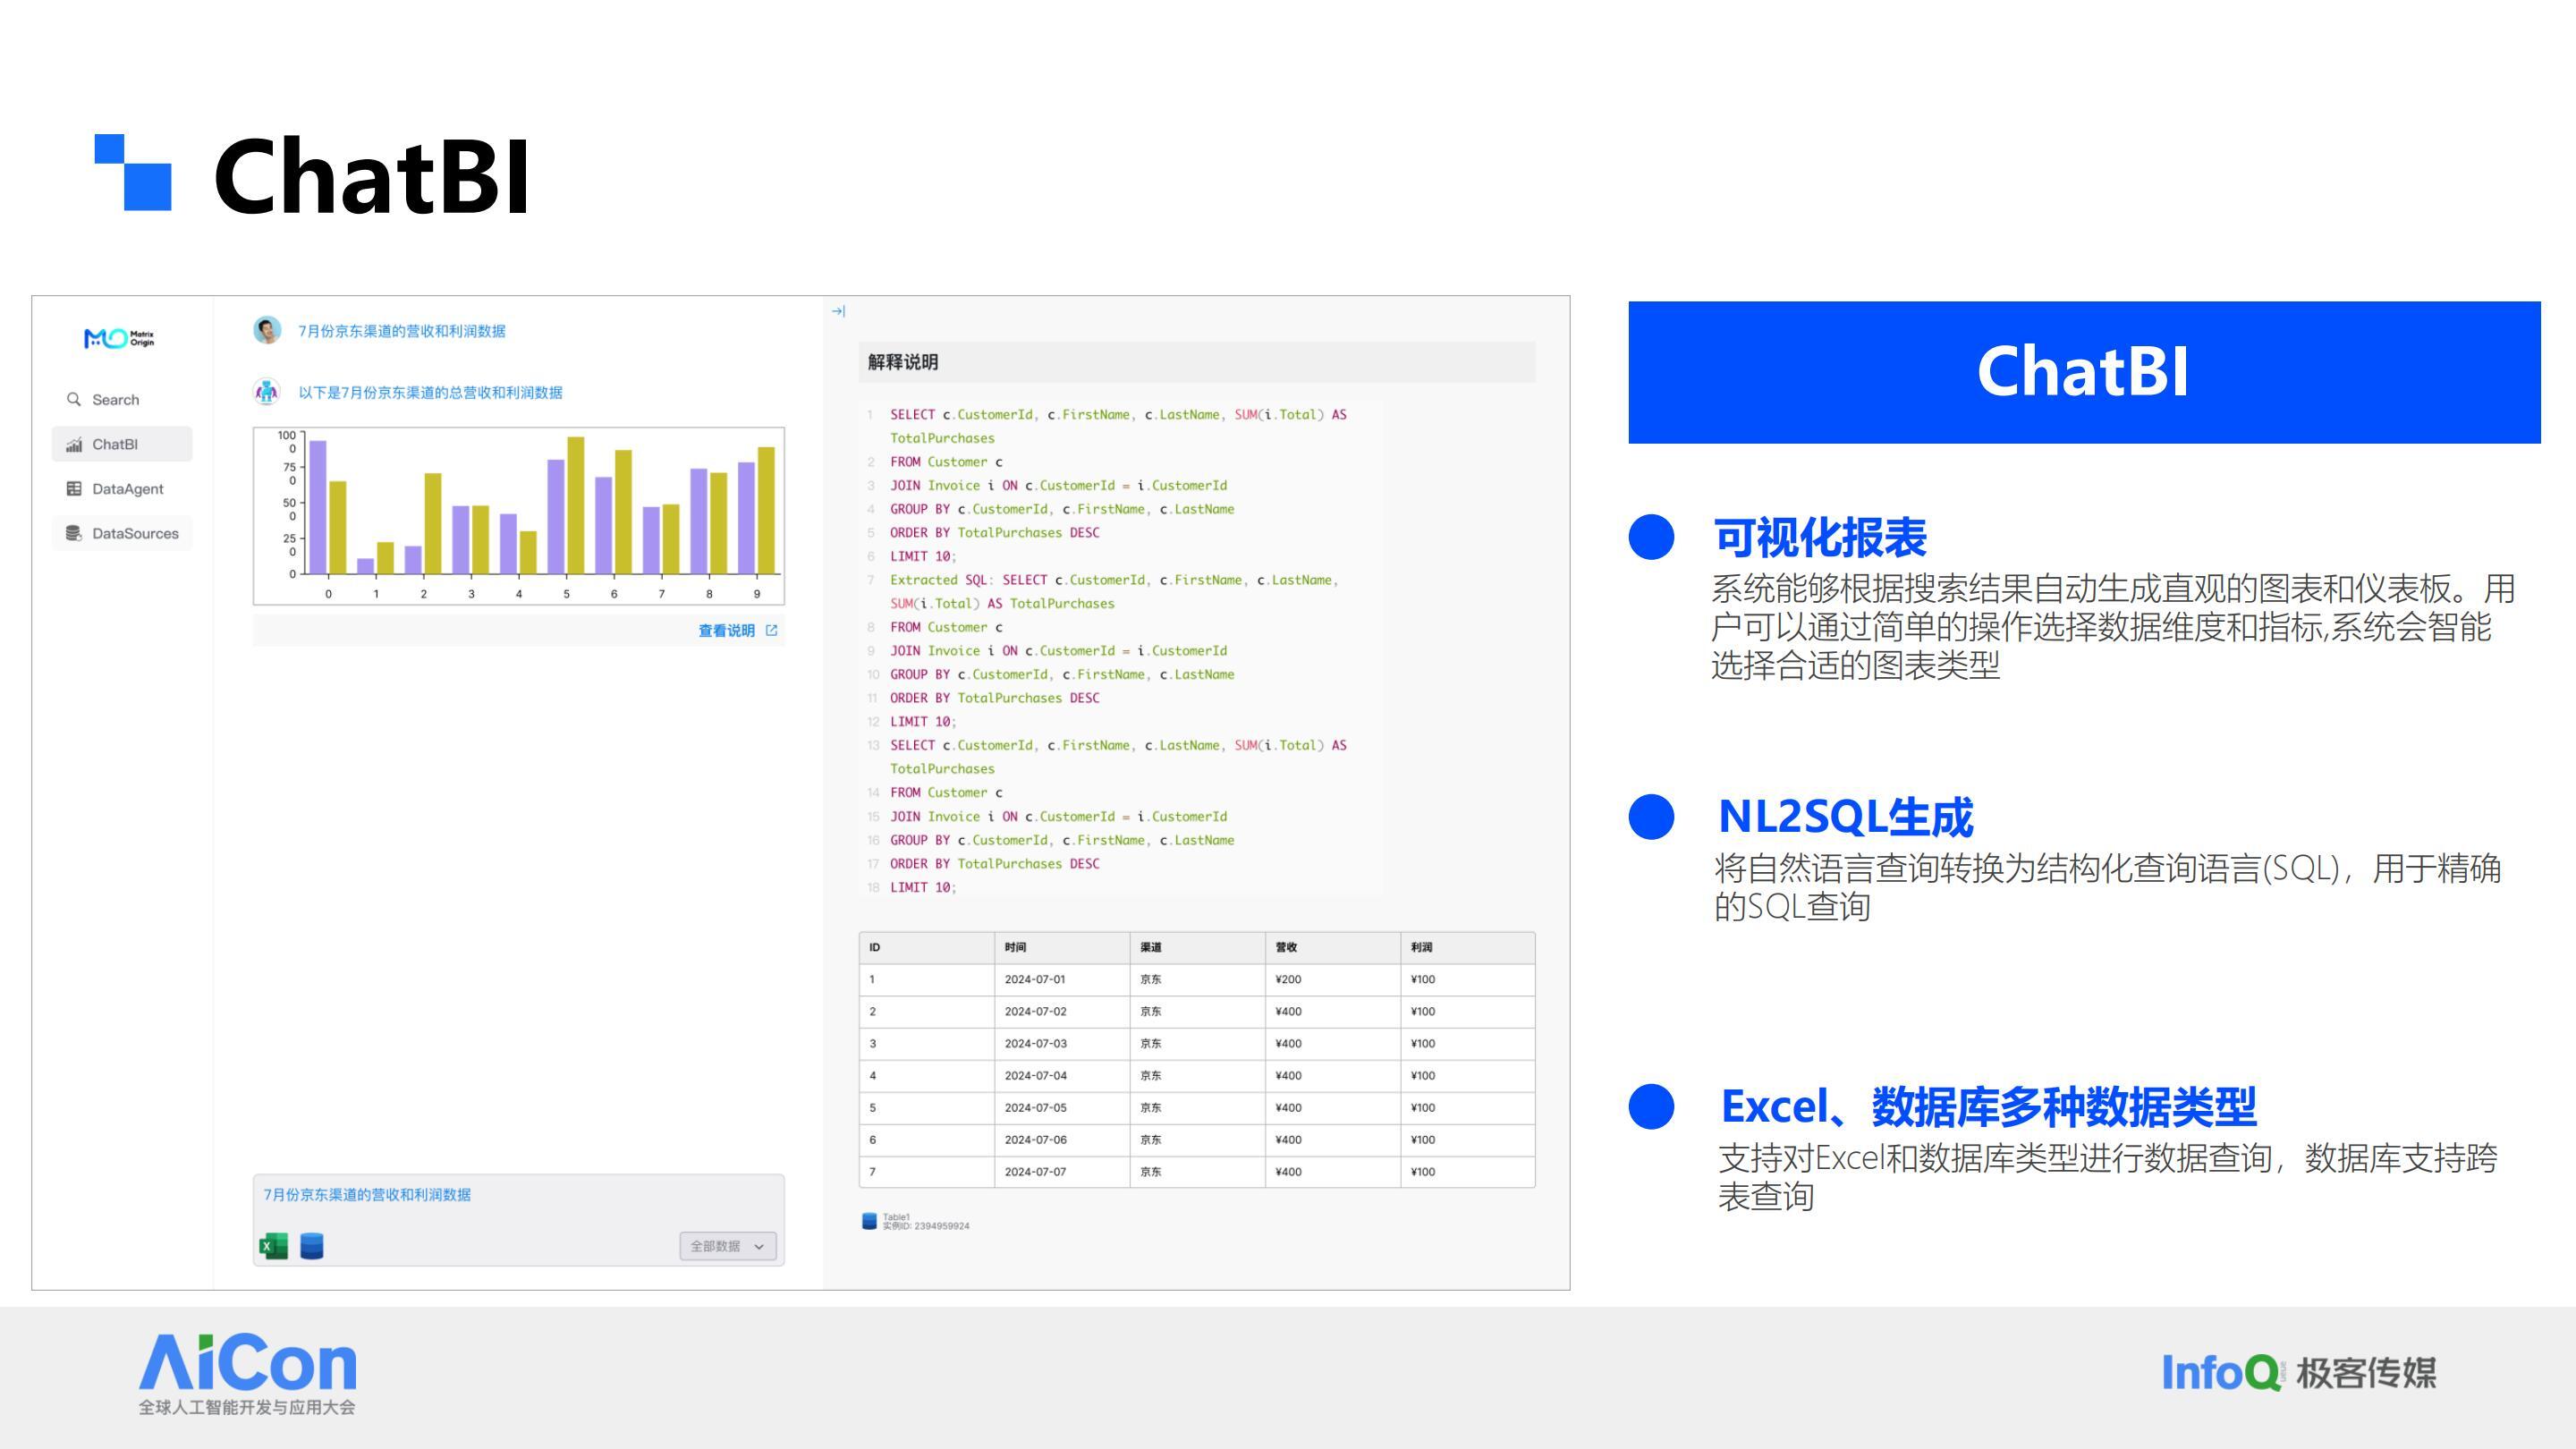
Task: Click the AiCon logo
Action: pyautogui.click(x=247, y=1374)
